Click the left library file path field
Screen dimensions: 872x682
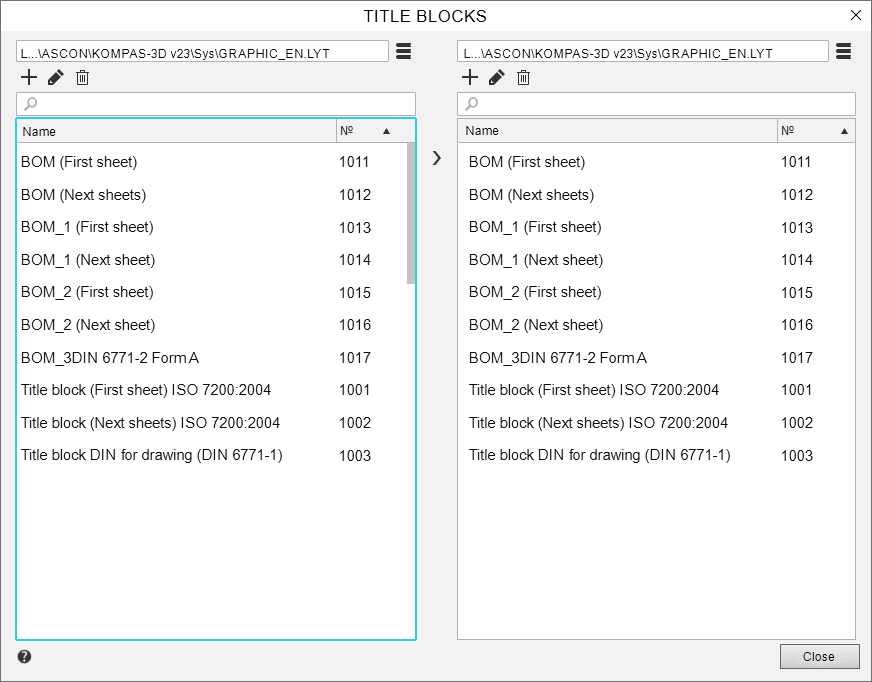202,52
